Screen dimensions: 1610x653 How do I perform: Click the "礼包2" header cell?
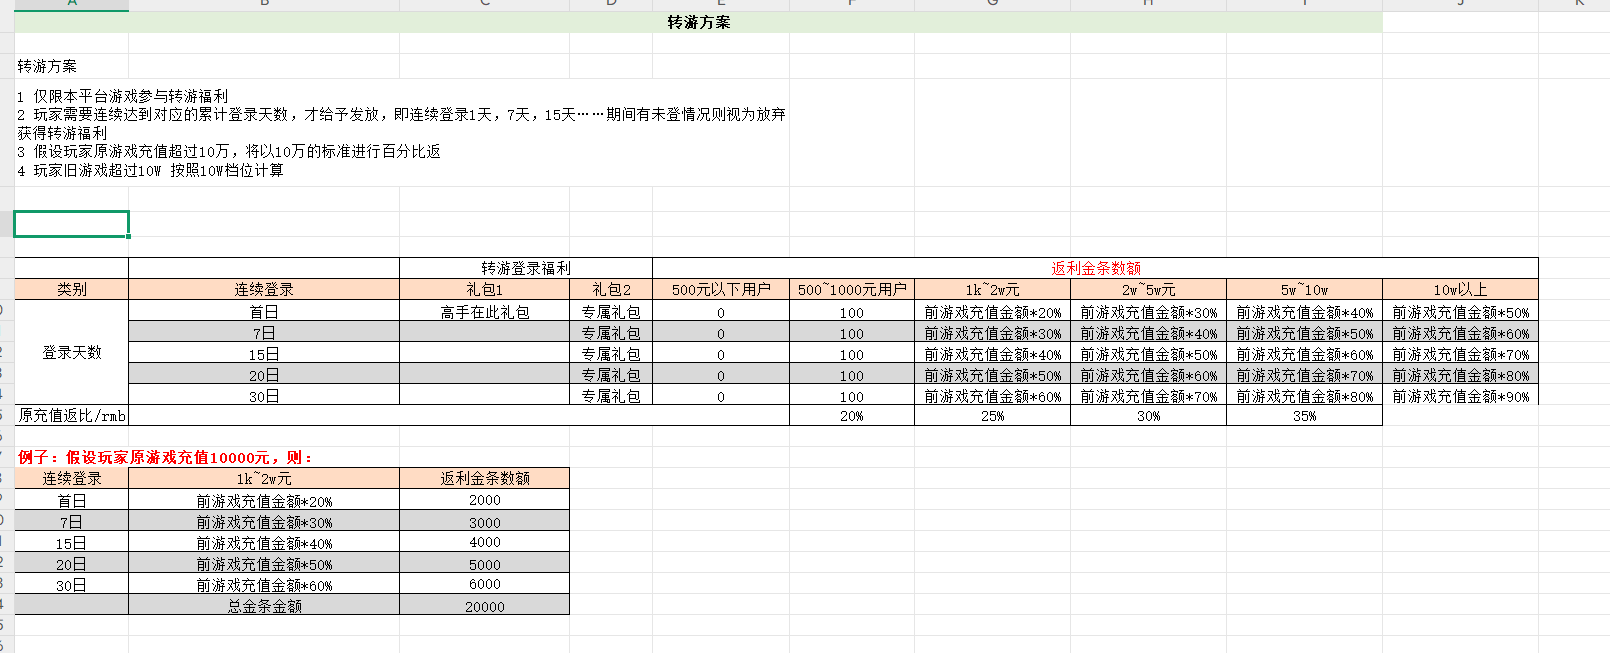point(611,289)
